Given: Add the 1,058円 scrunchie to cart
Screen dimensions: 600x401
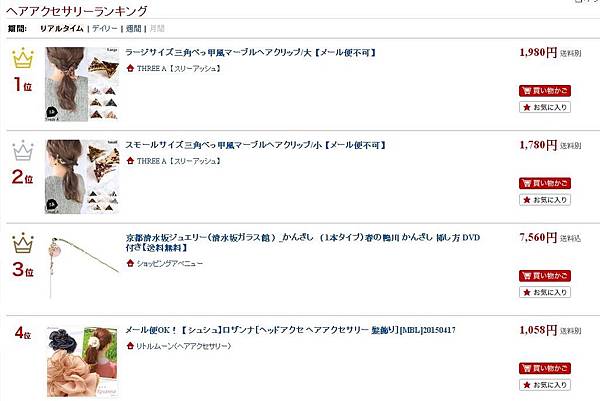Looking at the screenshot, I should click(545, 368).
